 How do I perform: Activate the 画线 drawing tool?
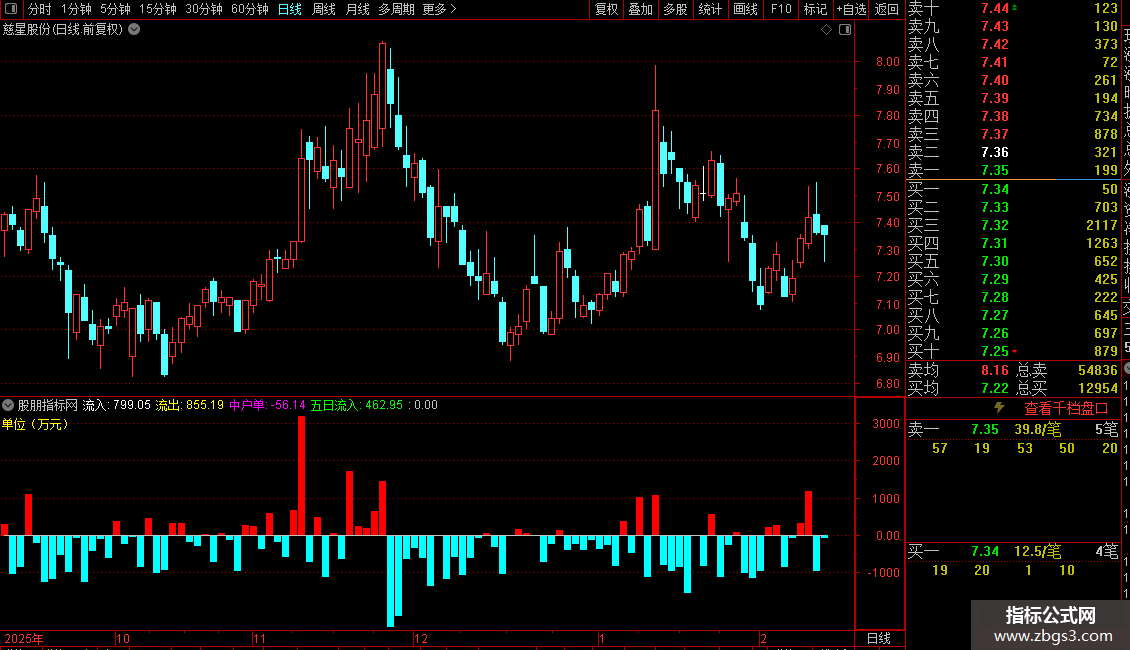click(x=745, y=9)
